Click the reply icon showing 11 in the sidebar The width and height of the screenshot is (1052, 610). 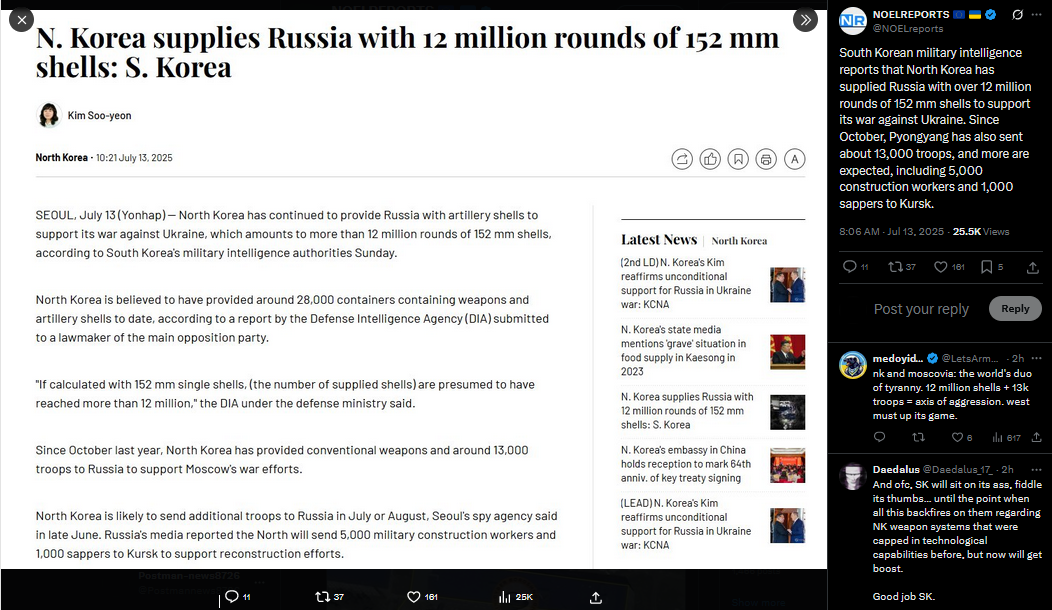[x=849, y=267]
